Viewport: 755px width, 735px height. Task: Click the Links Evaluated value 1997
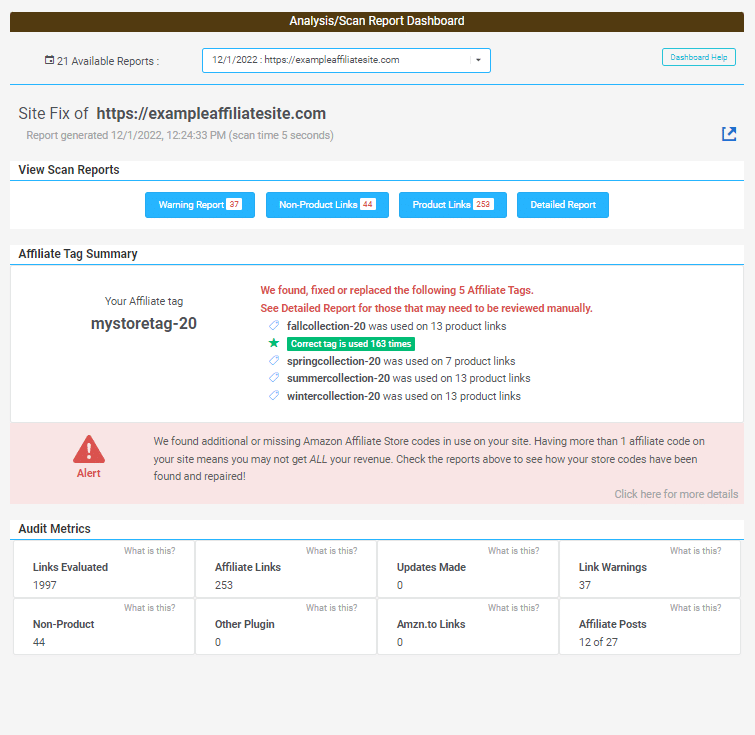(44, 585)
